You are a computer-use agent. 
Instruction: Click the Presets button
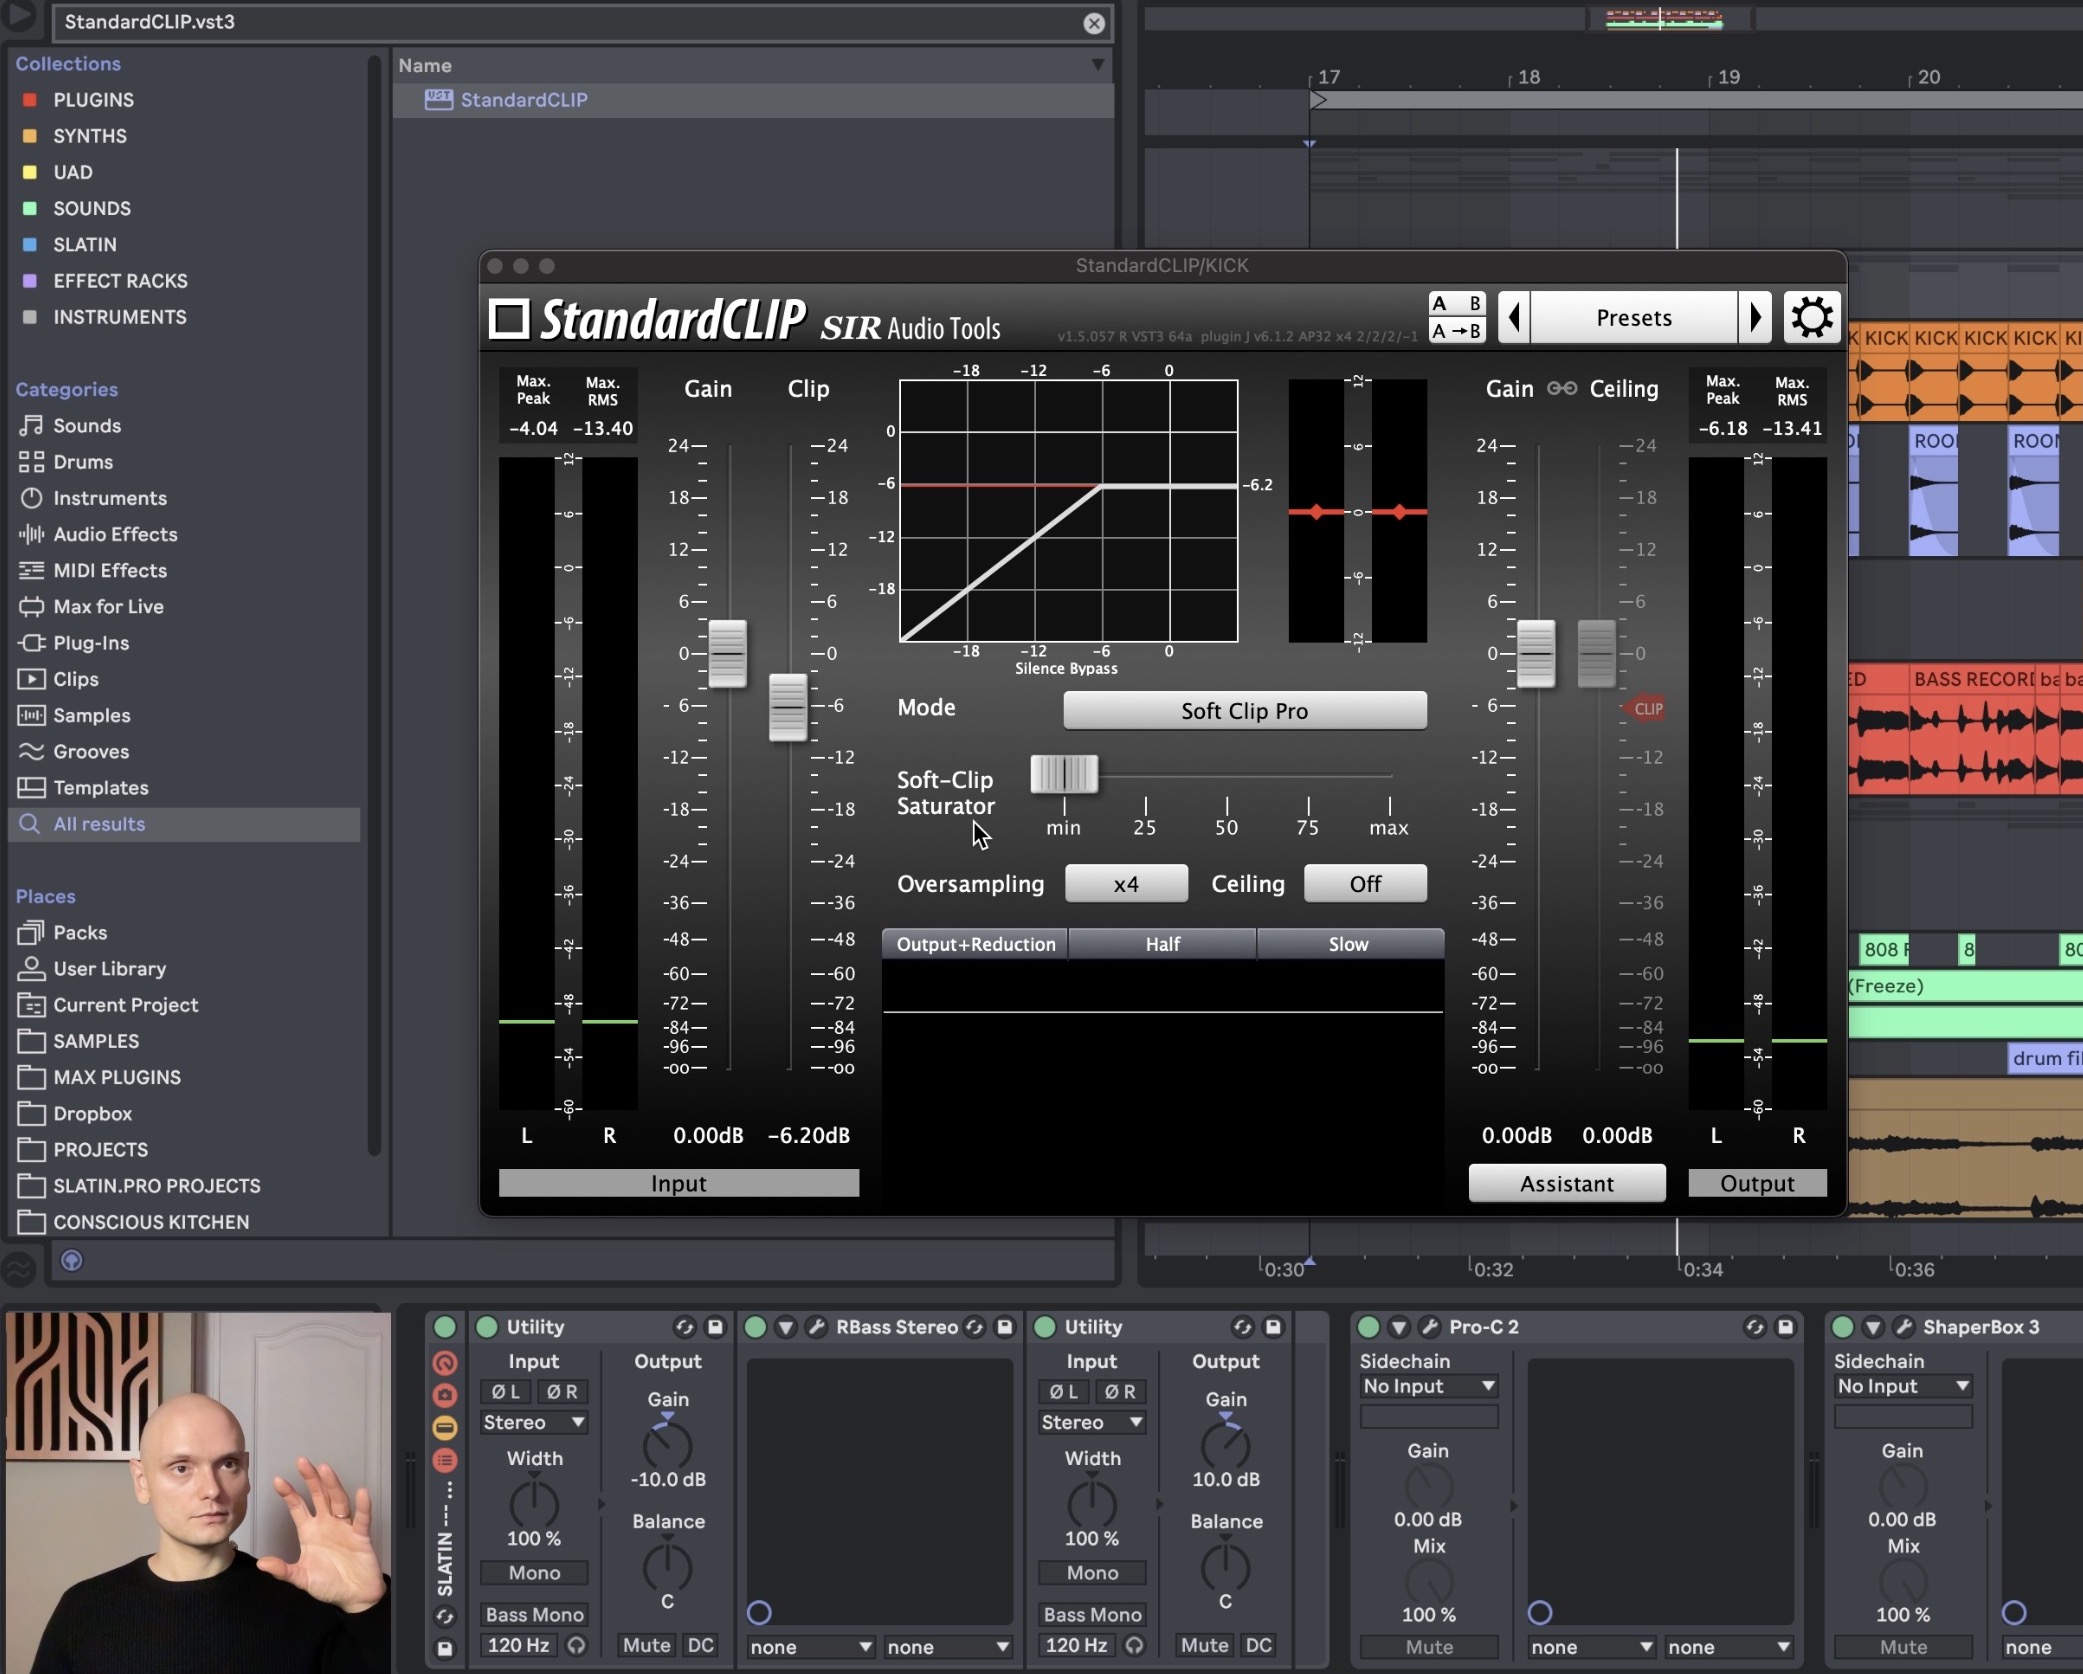[x=1634, y=318]
